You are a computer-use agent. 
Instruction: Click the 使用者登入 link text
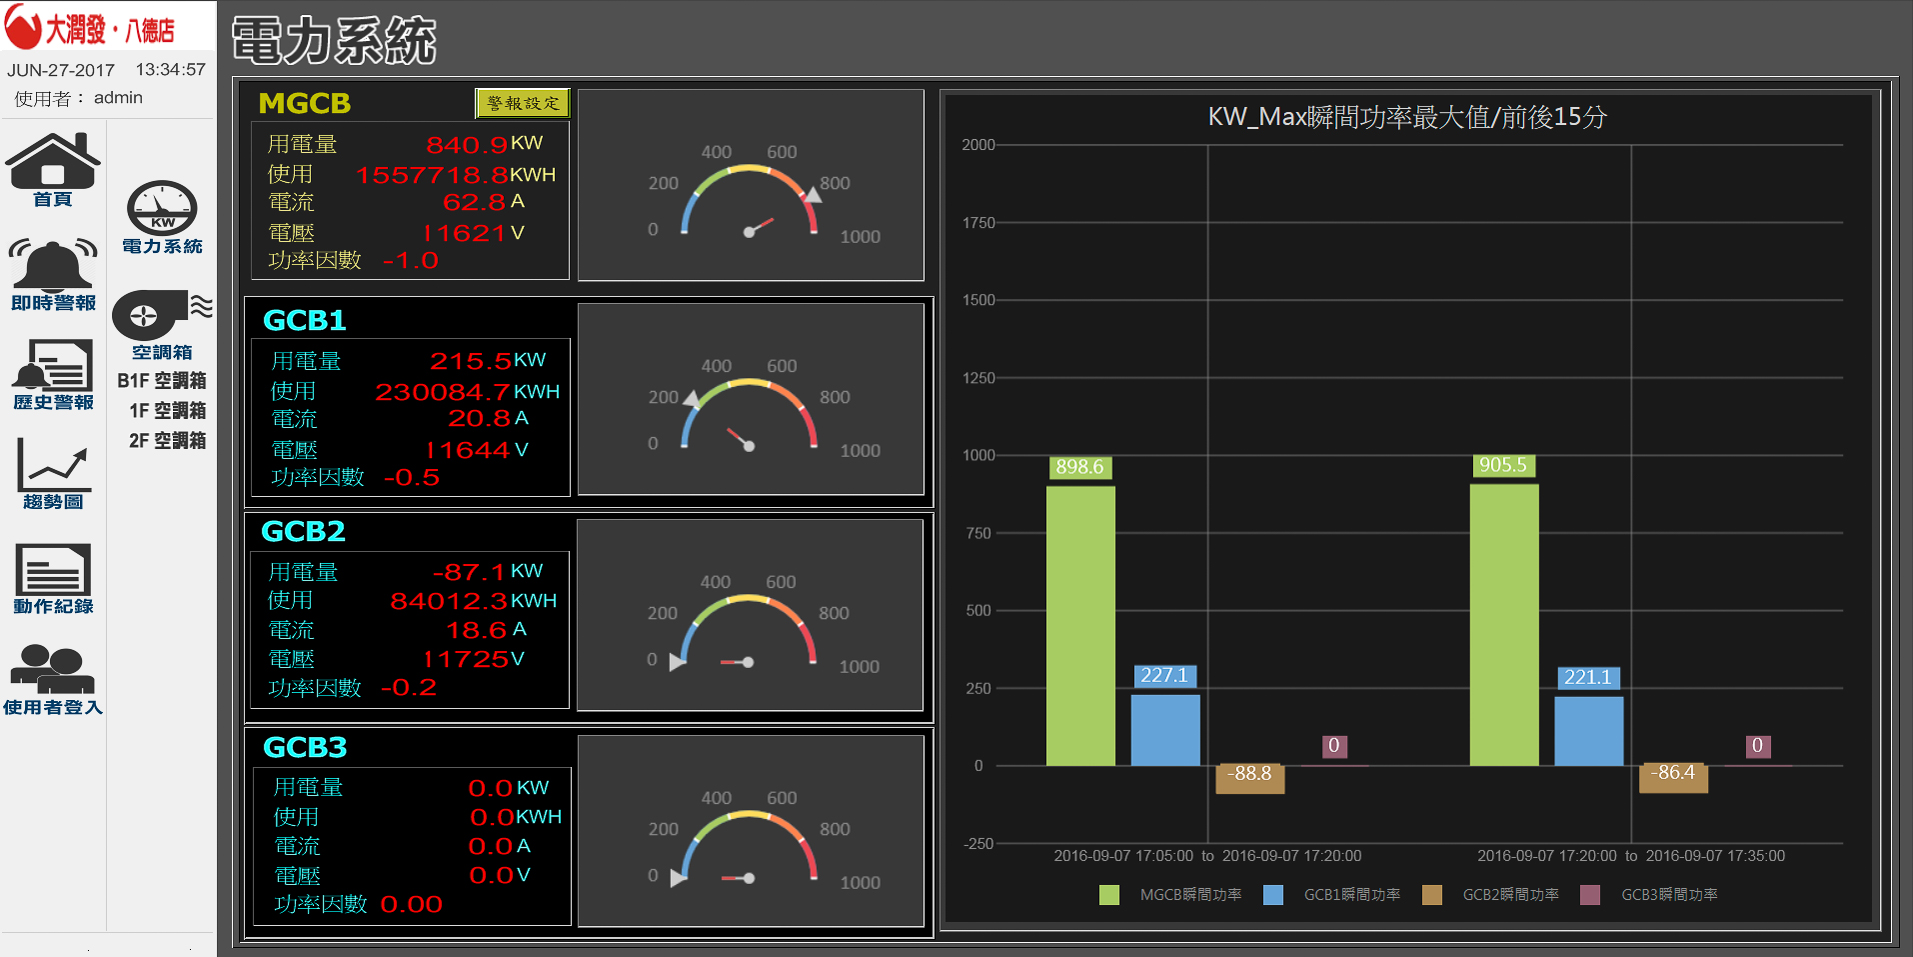[53, 707]
